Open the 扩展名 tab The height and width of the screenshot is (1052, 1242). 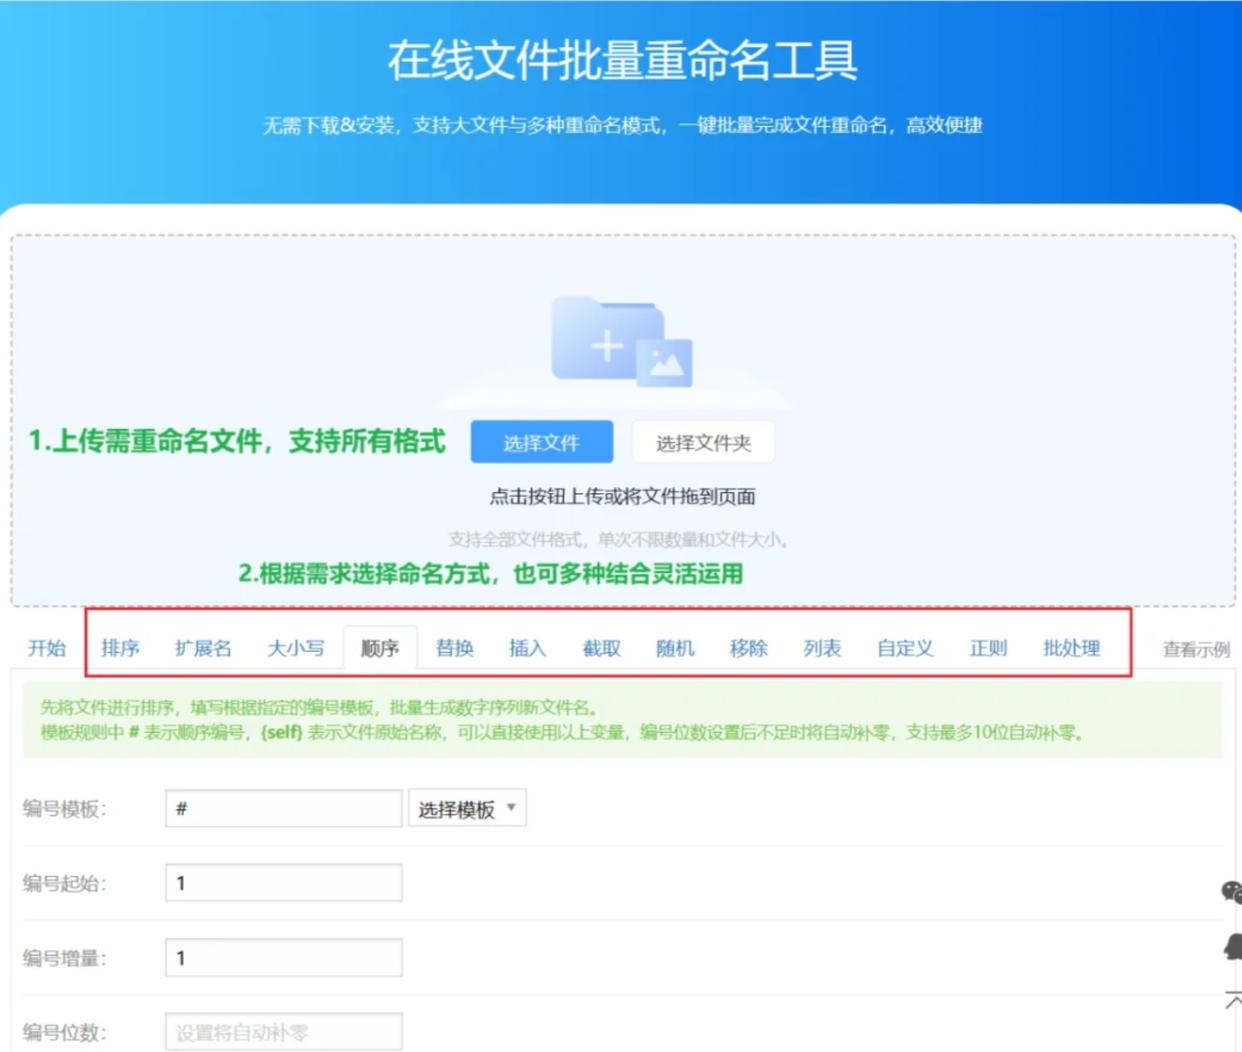203,648
